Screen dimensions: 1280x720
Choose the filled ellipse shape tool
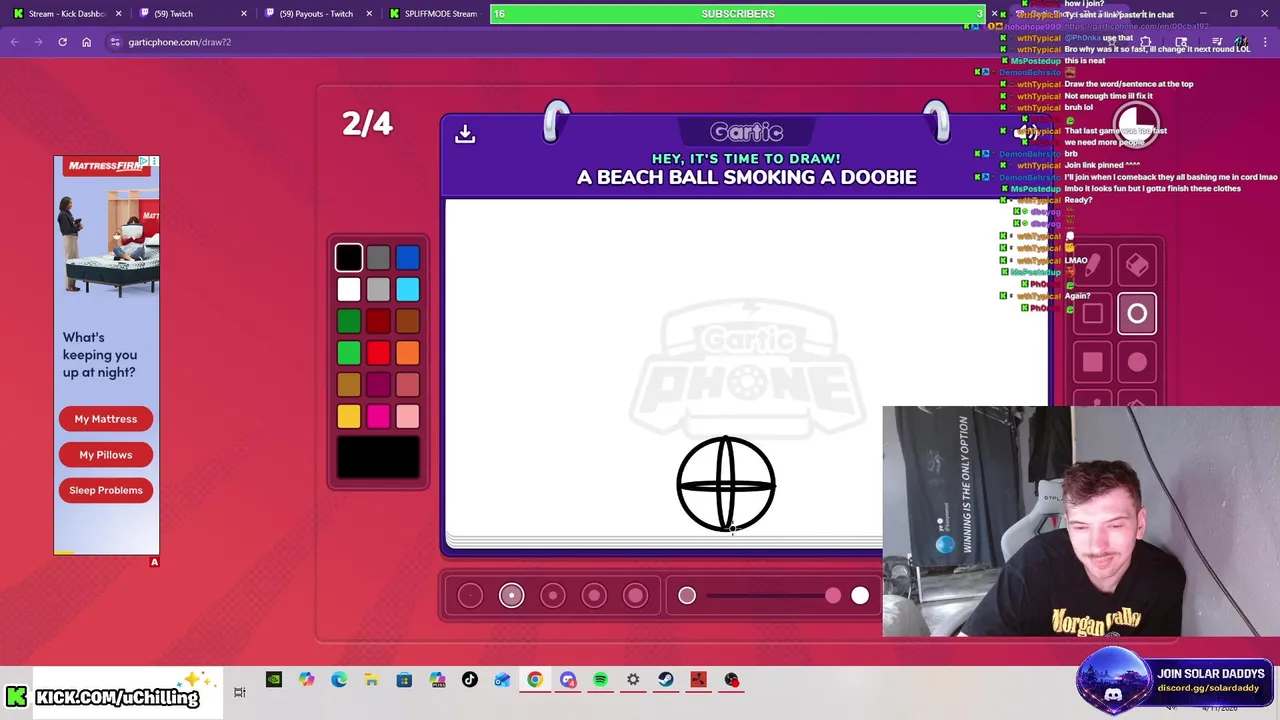click(x=1137, y=362)
